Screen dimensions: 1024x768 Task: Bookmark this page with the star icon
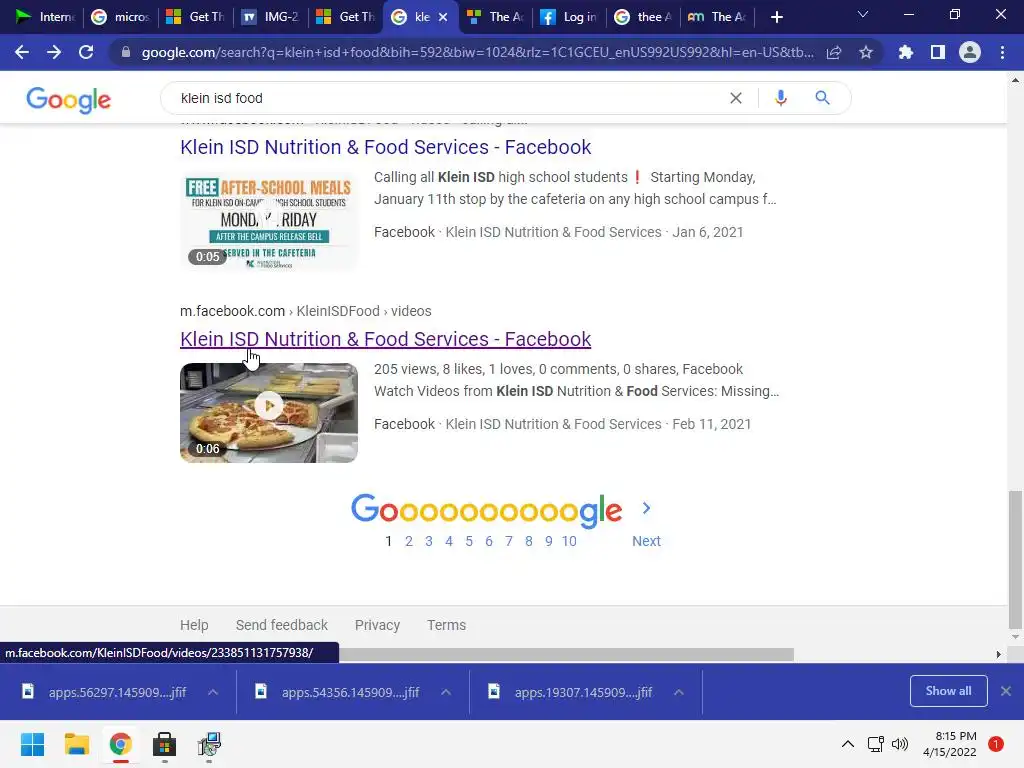pos(866,52)
